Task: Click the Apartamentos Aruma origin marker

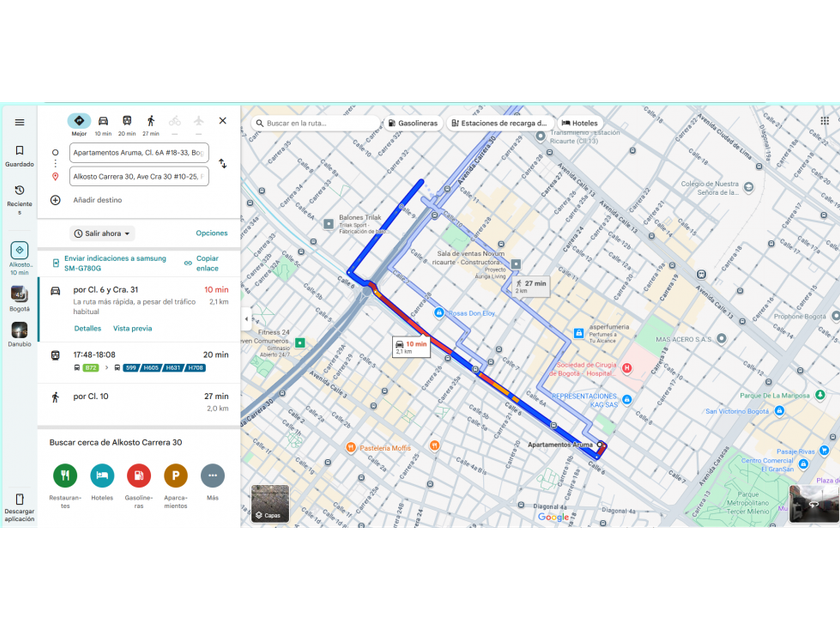Action: click(600, 445)
